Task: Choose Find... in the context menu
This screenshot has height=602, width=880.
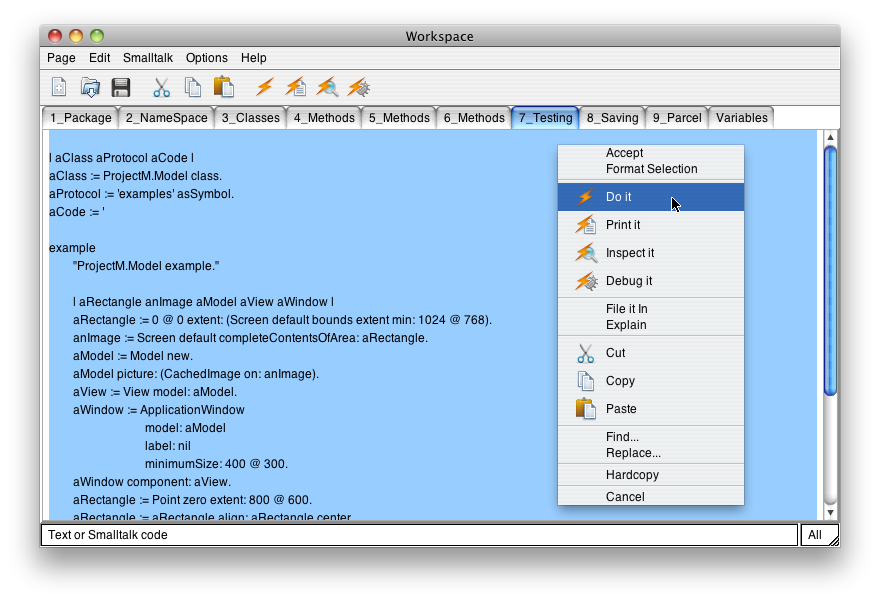Action: point(651,437)
